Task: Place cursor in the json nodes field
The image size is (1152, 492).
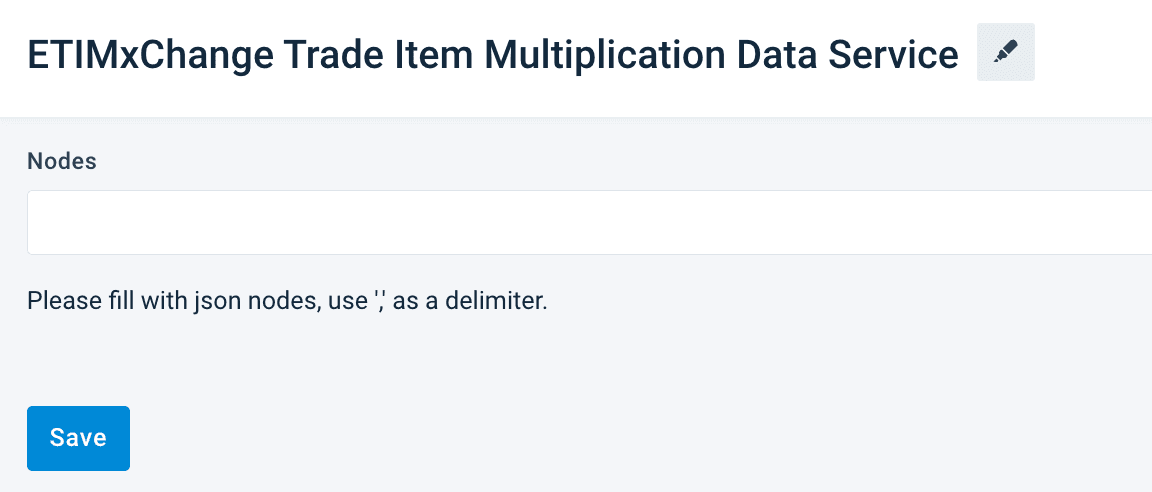Action: click(588, 222)
